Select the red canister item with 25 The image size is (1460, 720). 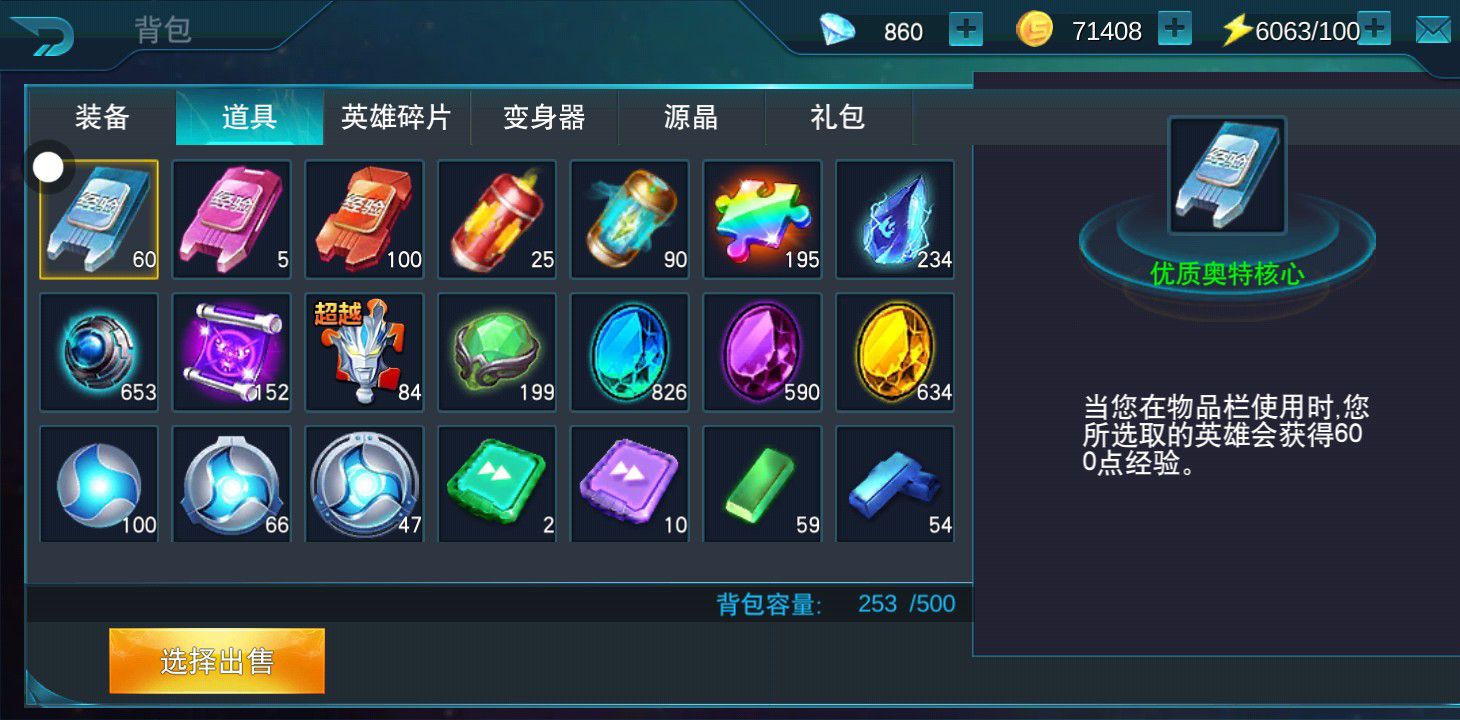(497, 219)
